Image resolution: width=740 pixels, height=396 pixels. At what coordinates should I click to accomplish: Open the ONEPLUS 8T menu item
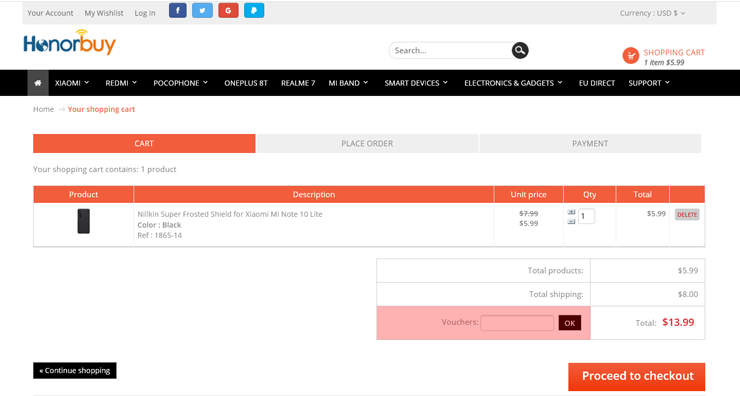pyautogui.click(x=246, y=83)
